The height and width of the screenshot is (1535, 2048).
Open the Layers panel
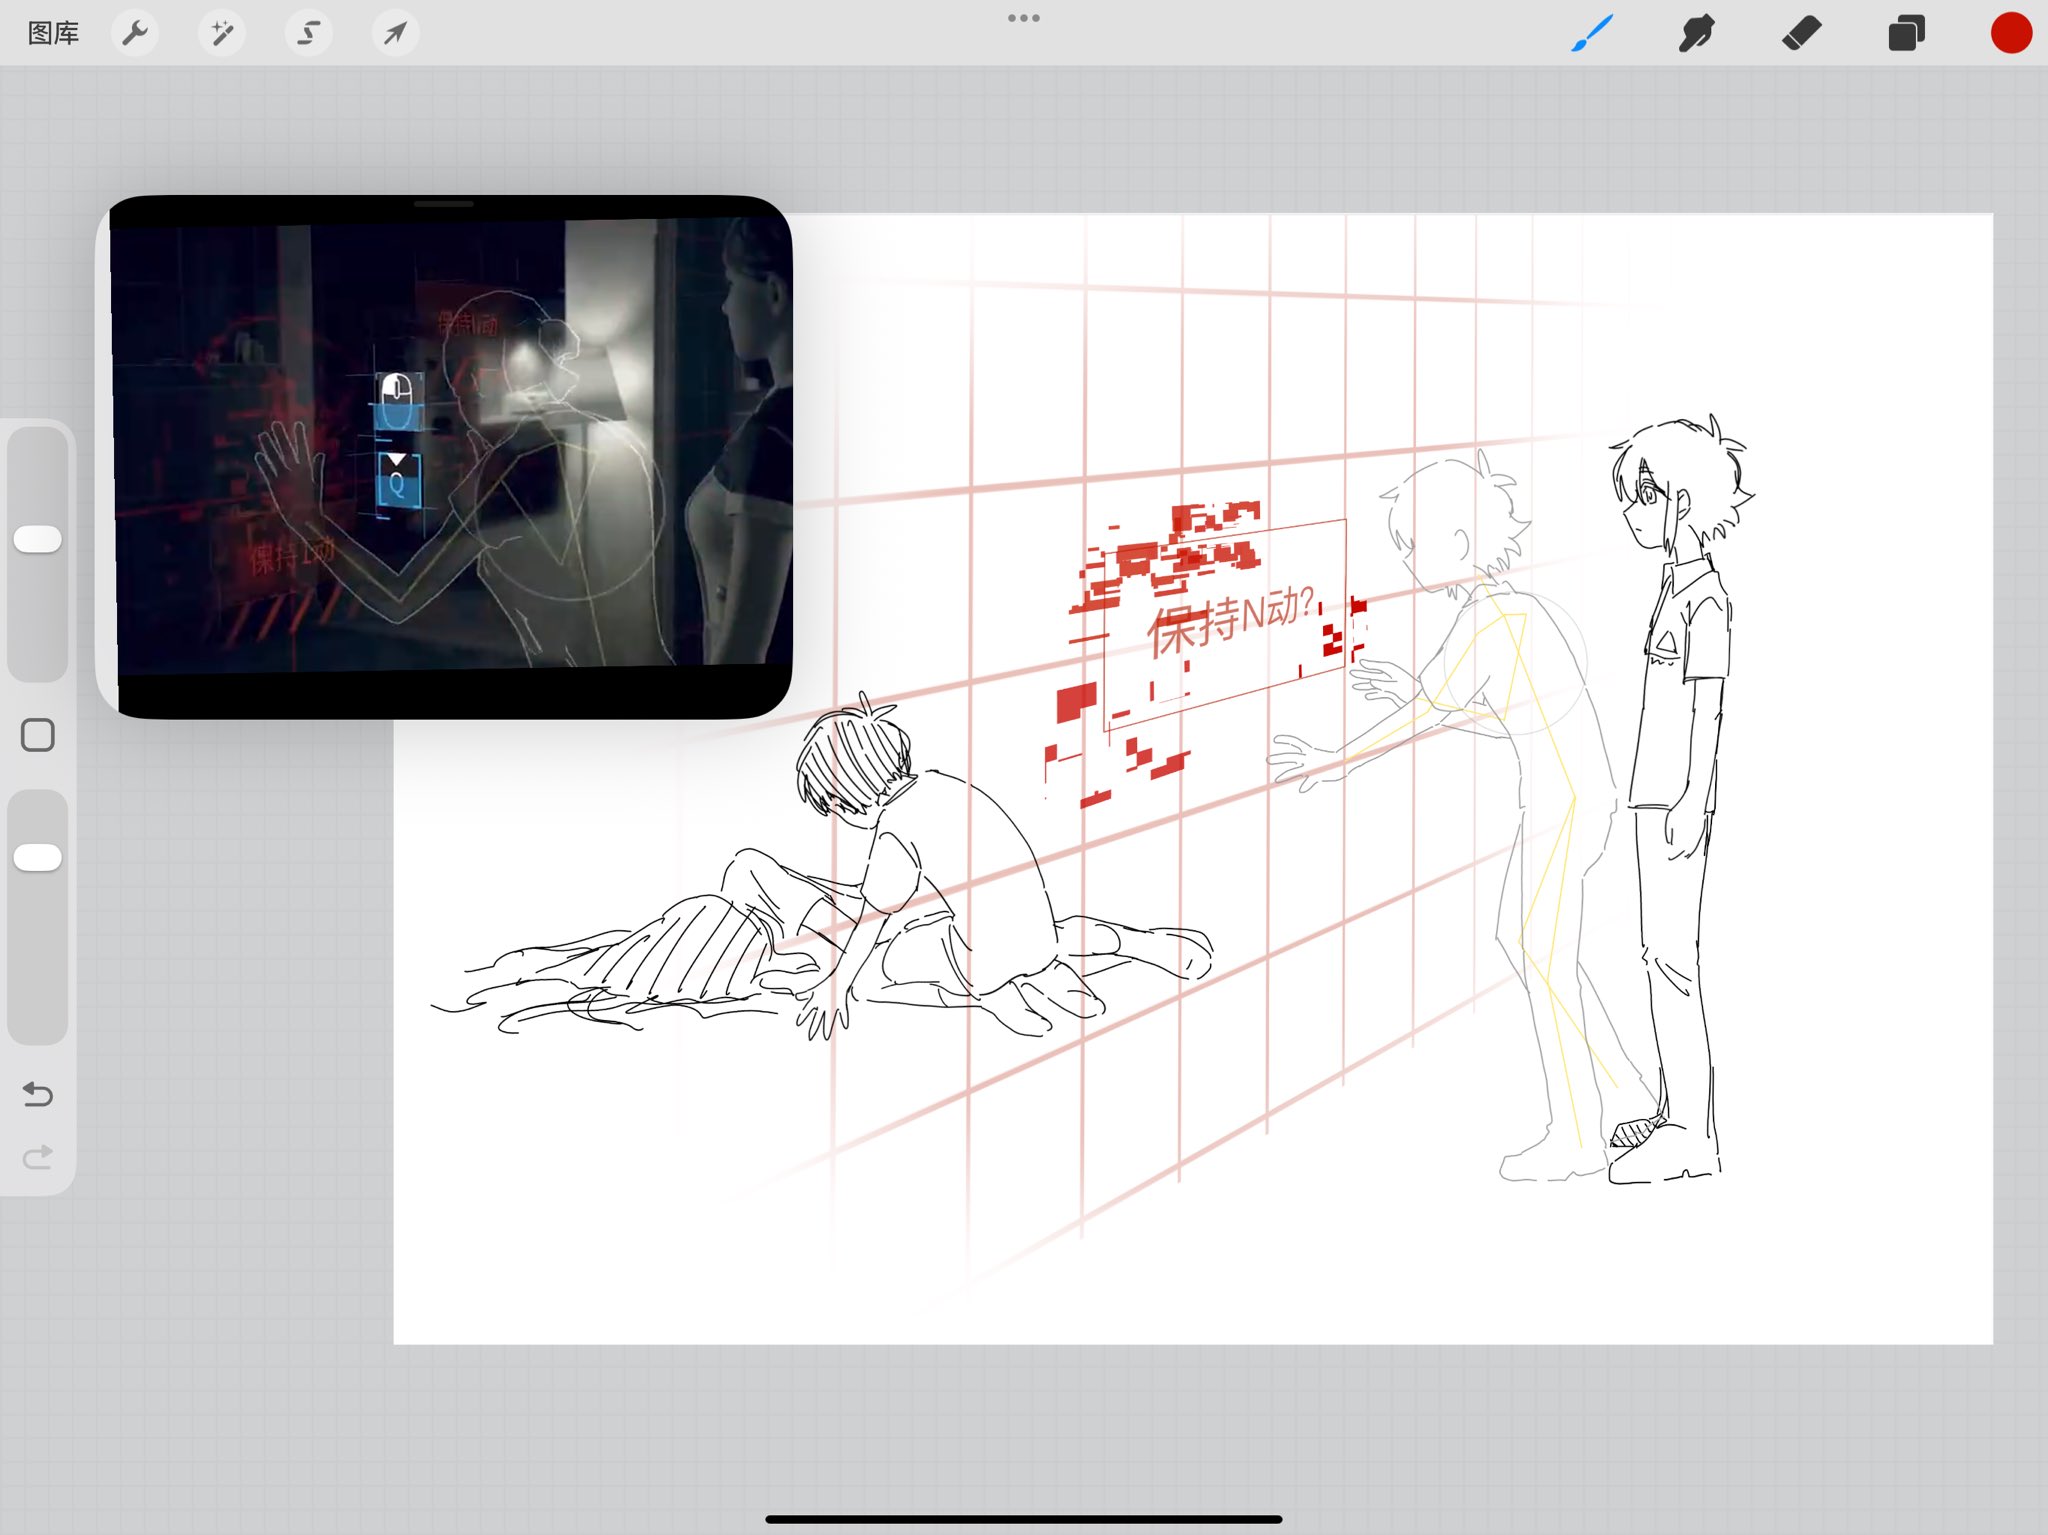click(x=1906, y=33)
